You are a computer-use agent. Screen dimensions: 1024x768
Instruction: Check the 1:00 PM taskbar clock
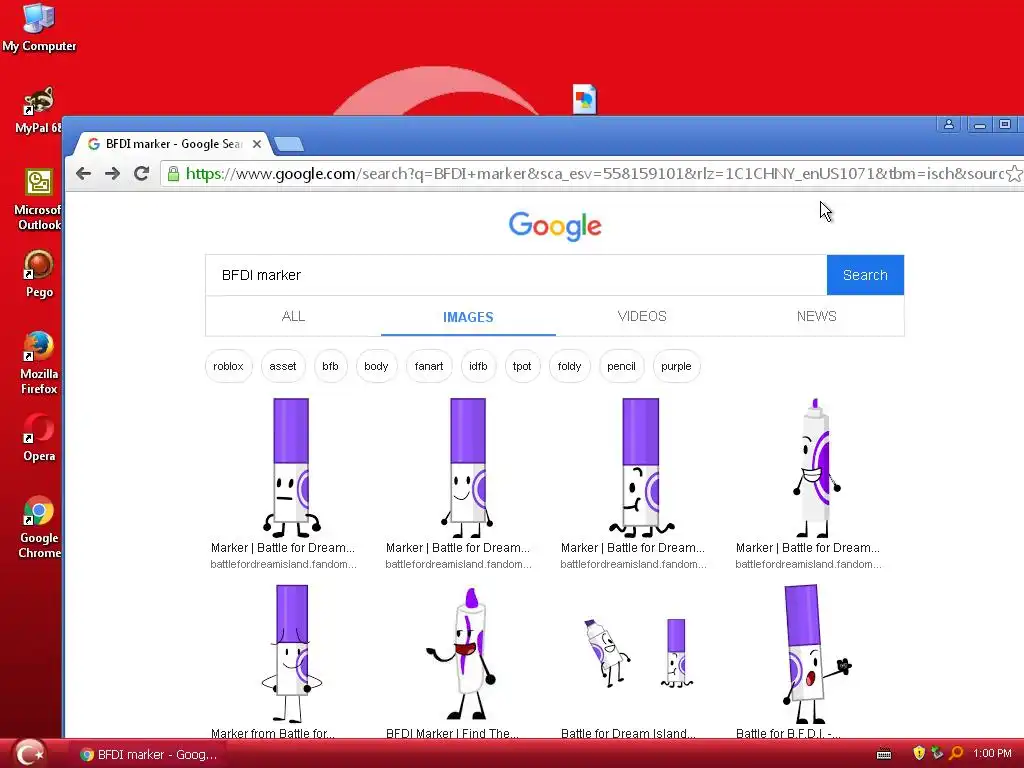click(992, 753)
